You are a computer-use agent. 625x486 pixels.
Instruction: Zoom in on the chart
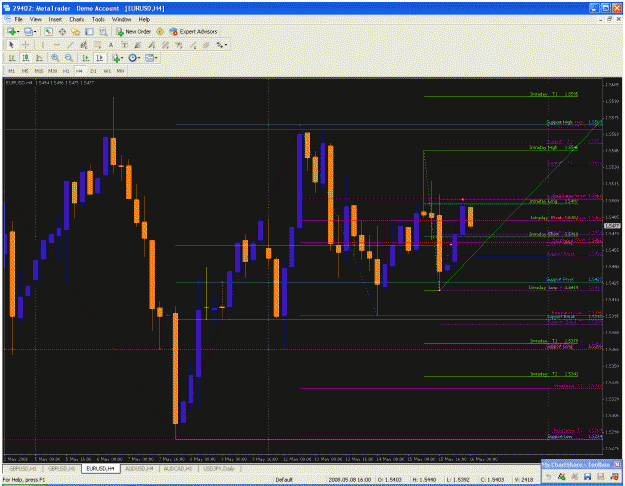point(55,58)
